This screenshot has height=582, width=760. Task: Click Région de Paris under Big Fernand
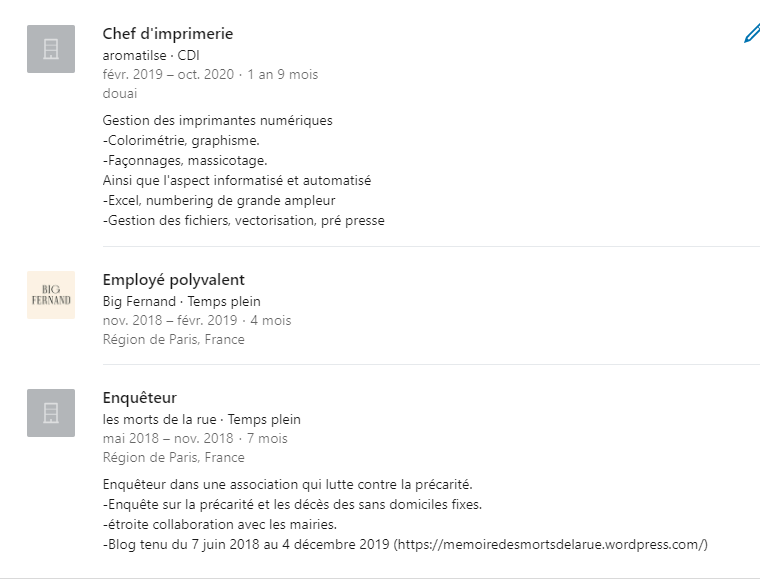(x=173, y=339)
